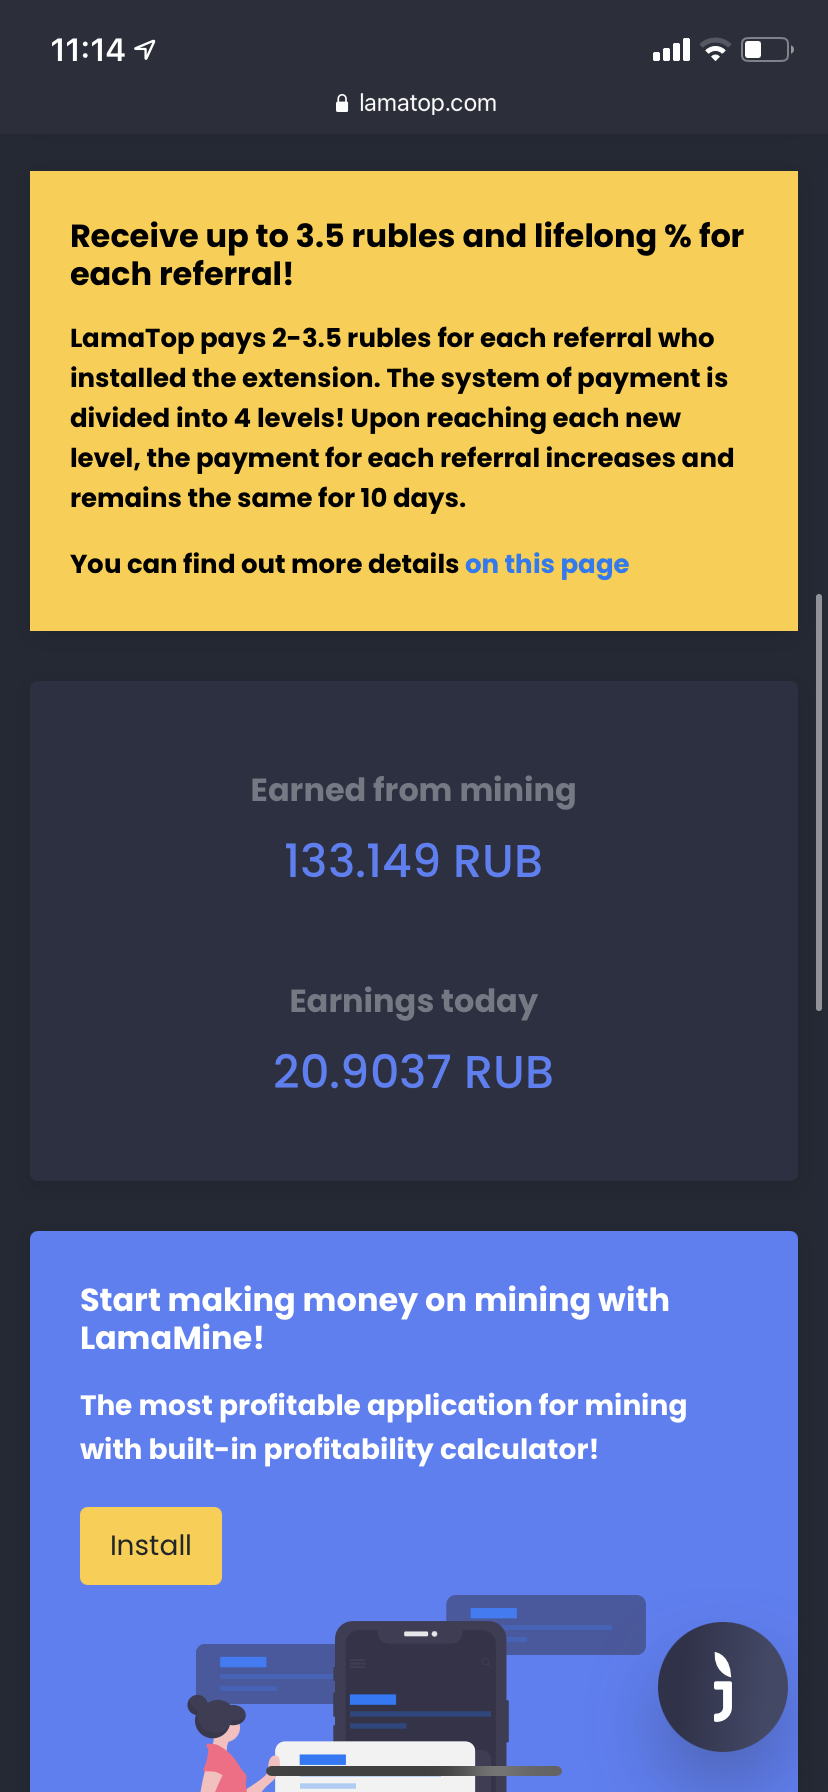Tap the "Earned from mining" label
The height and width of the screenshot is (1792, 828).
click(413, 790)
